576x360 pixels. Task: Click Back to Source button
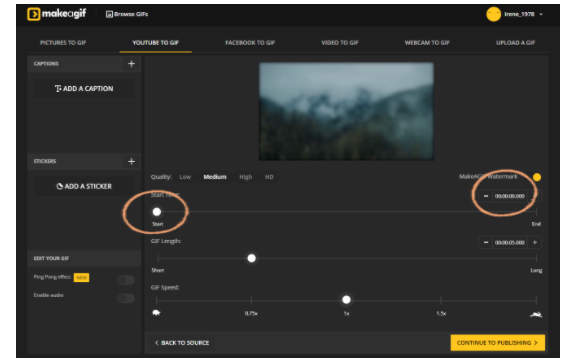point(182,343)
